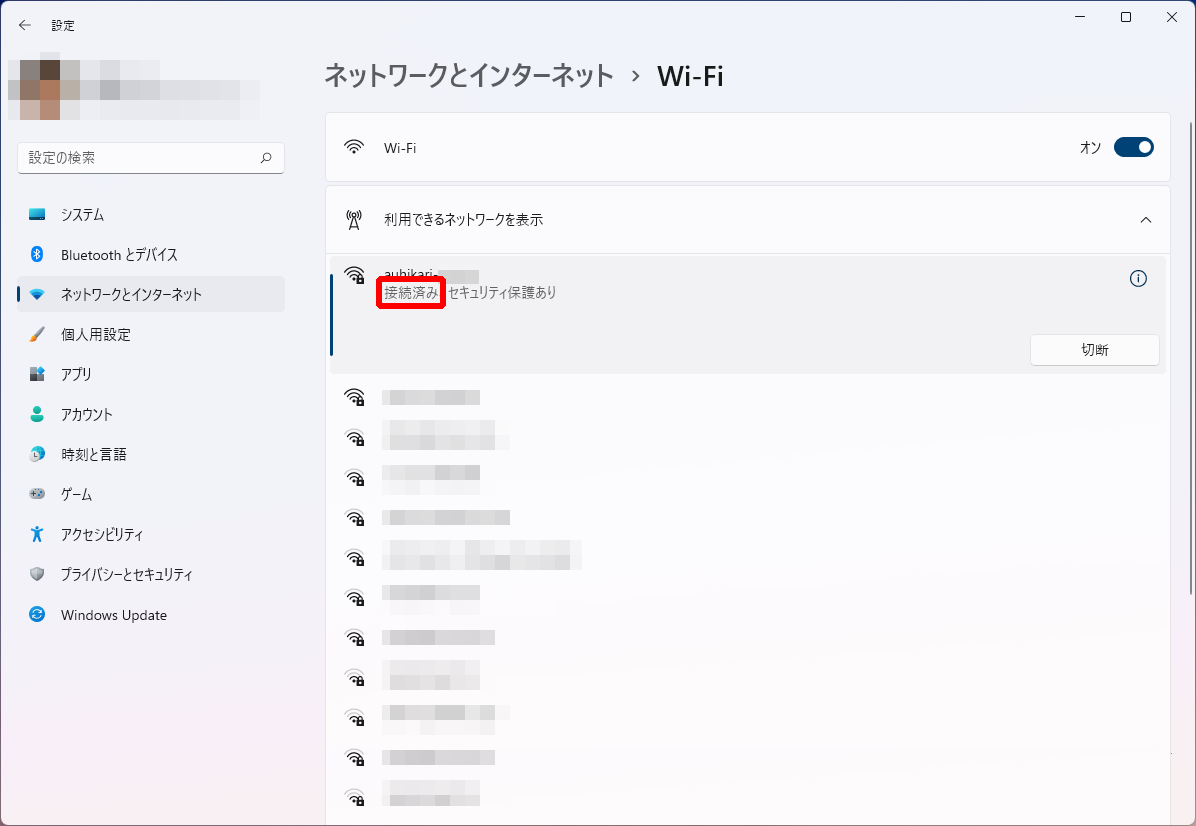Select first blurred network below connected one
Viewport: 1196px width, 826px height.
431,398
